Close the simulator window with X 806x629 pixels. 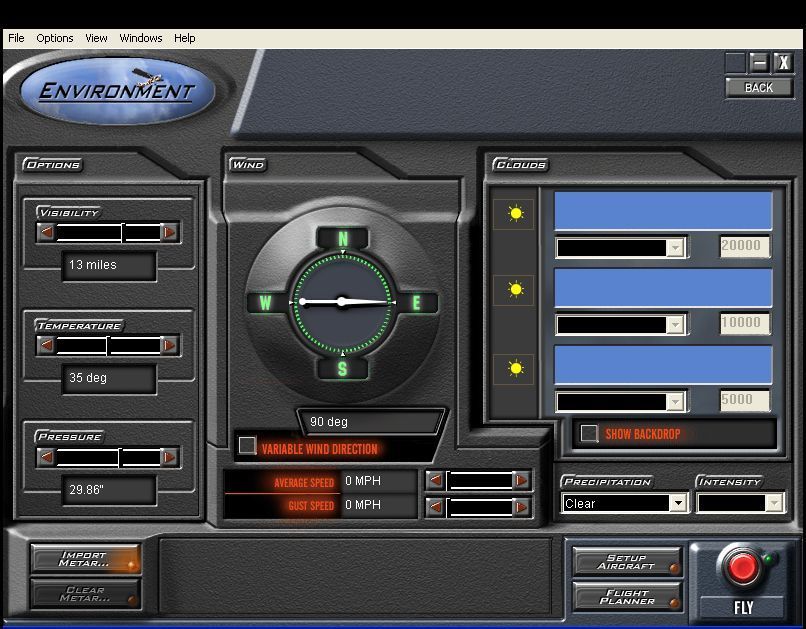click(783, 63)
